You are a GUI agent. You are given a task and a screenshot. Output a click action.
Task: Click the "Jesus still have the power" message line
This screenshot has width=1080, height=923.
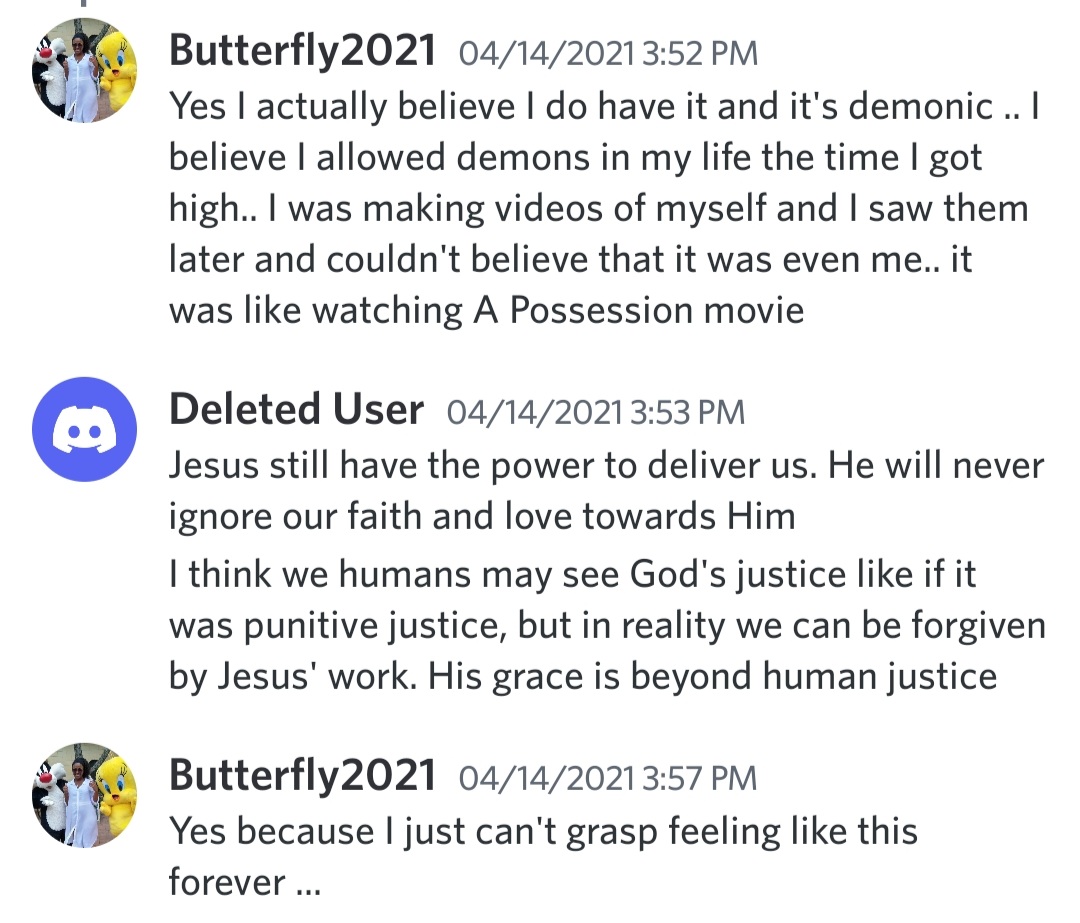(606, 465)
